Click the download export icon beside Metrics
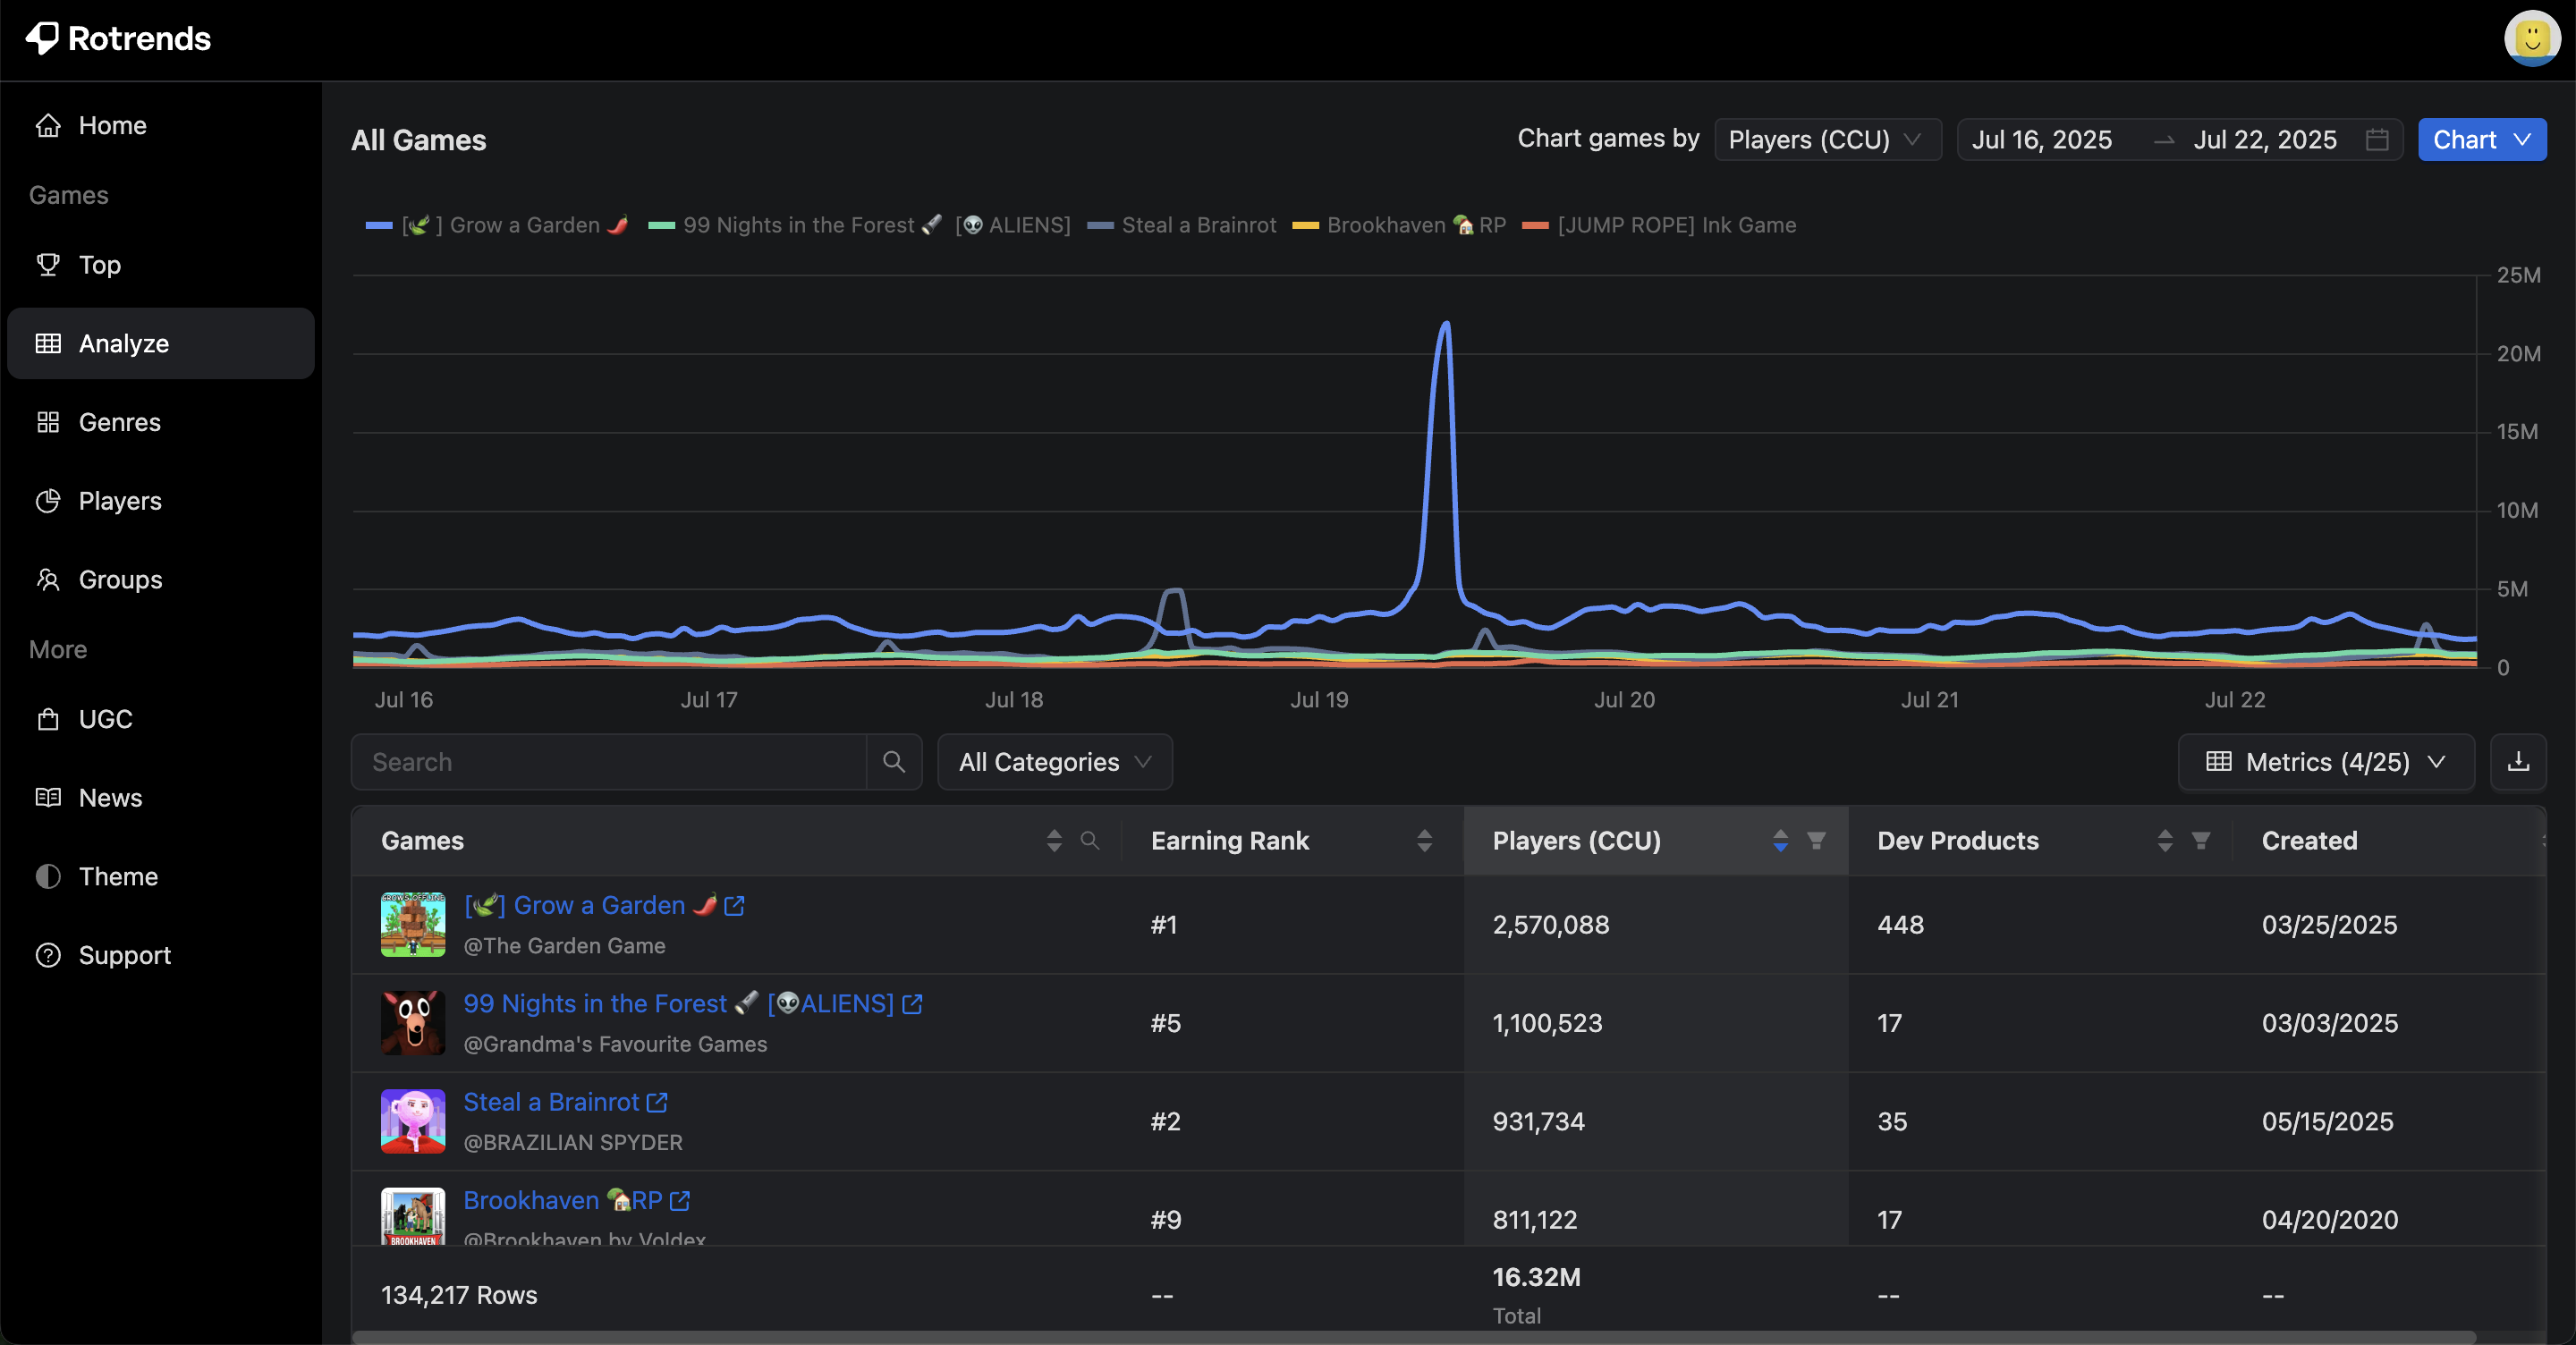The height and width of the screenshot is (1345, 2576). click(2519, 762)
